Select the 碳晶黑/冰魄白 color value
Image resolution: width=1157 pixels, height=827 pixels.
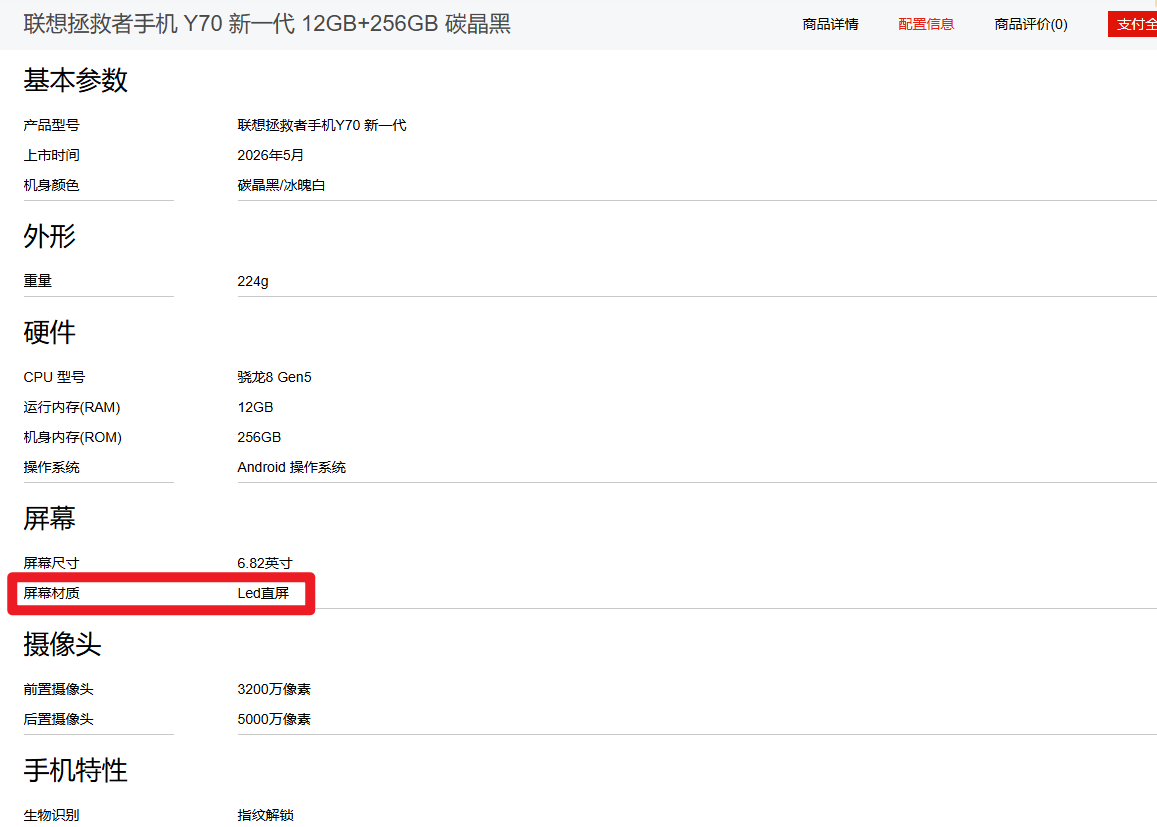(281, 185)
